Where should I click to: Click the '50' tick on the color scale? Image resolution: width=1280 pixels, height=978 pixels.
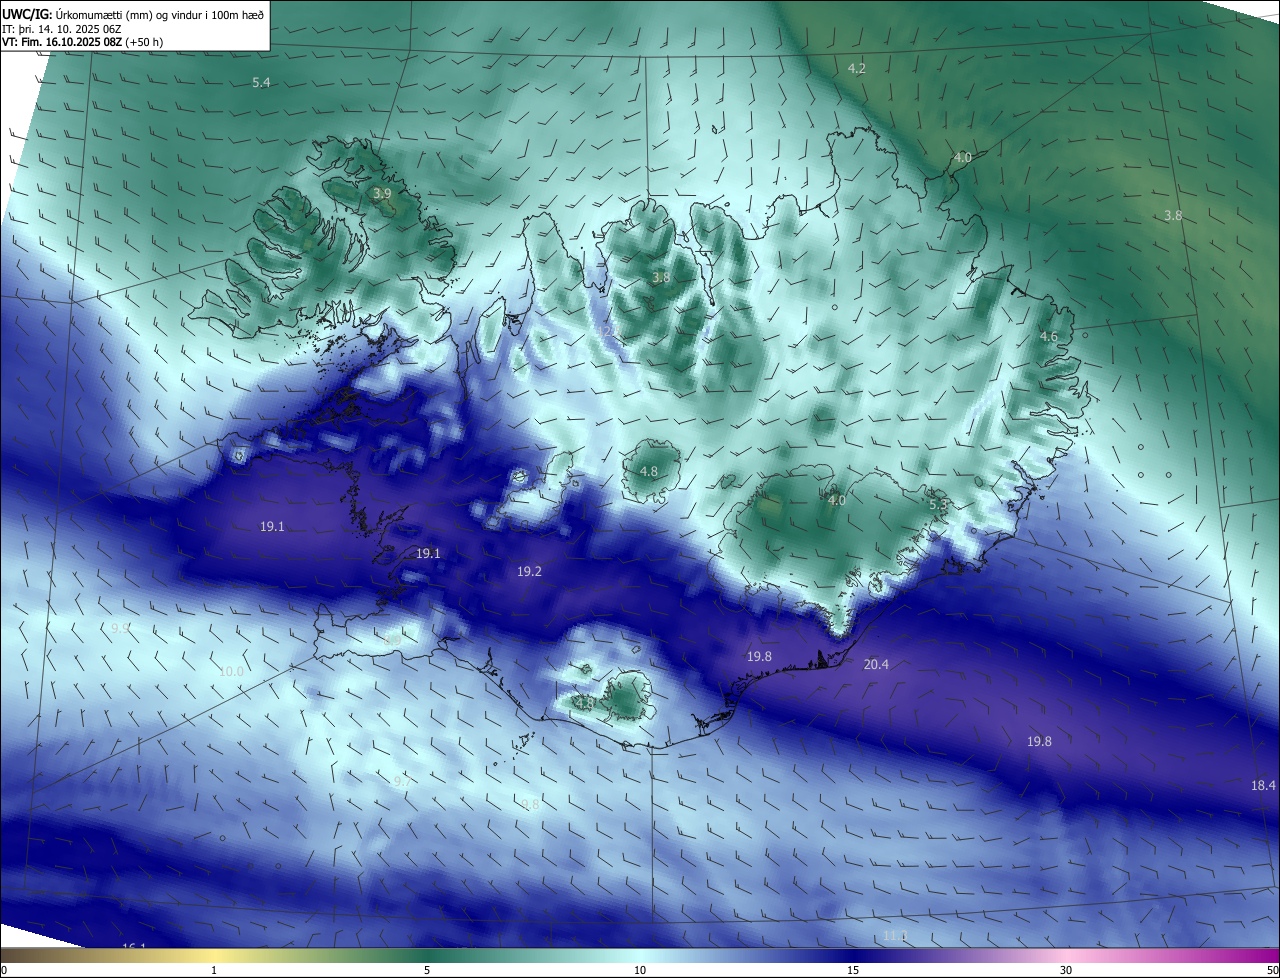1272,970
